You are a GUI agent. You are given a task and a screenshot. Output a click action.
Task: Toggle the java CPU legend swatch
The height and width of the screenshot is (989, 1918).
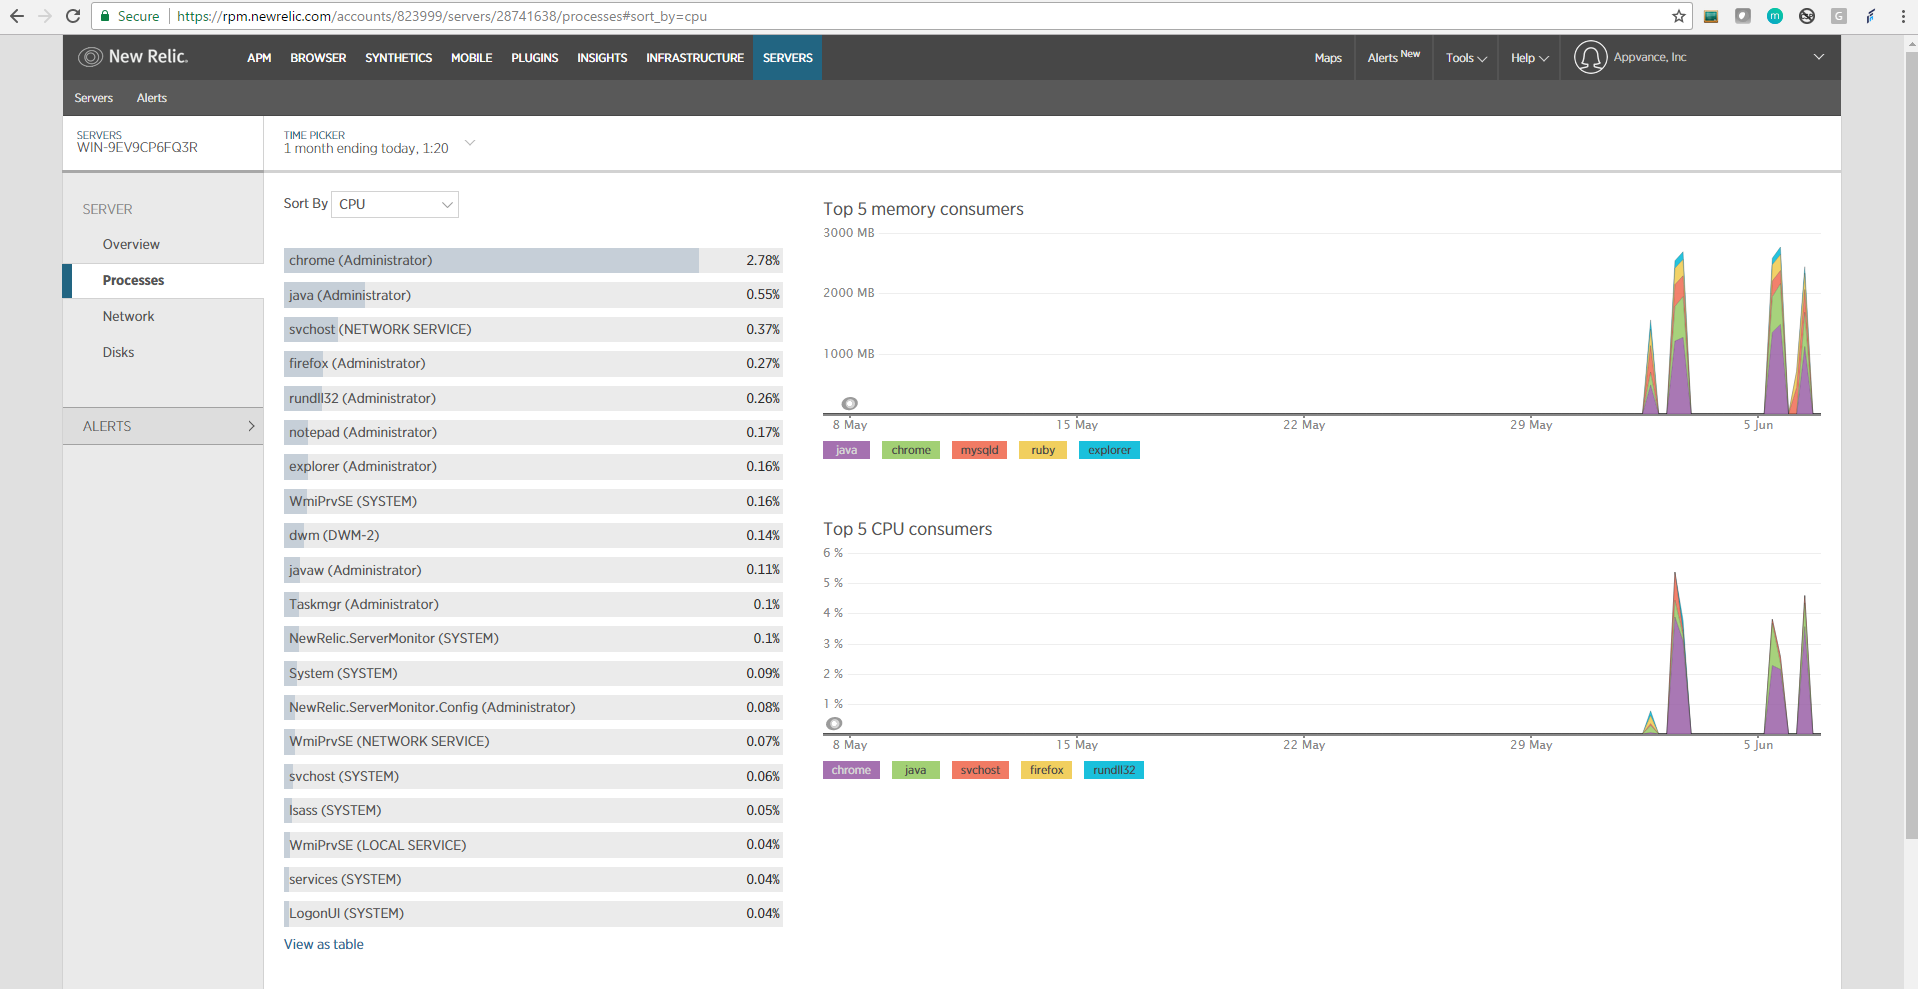pos(915,770)
